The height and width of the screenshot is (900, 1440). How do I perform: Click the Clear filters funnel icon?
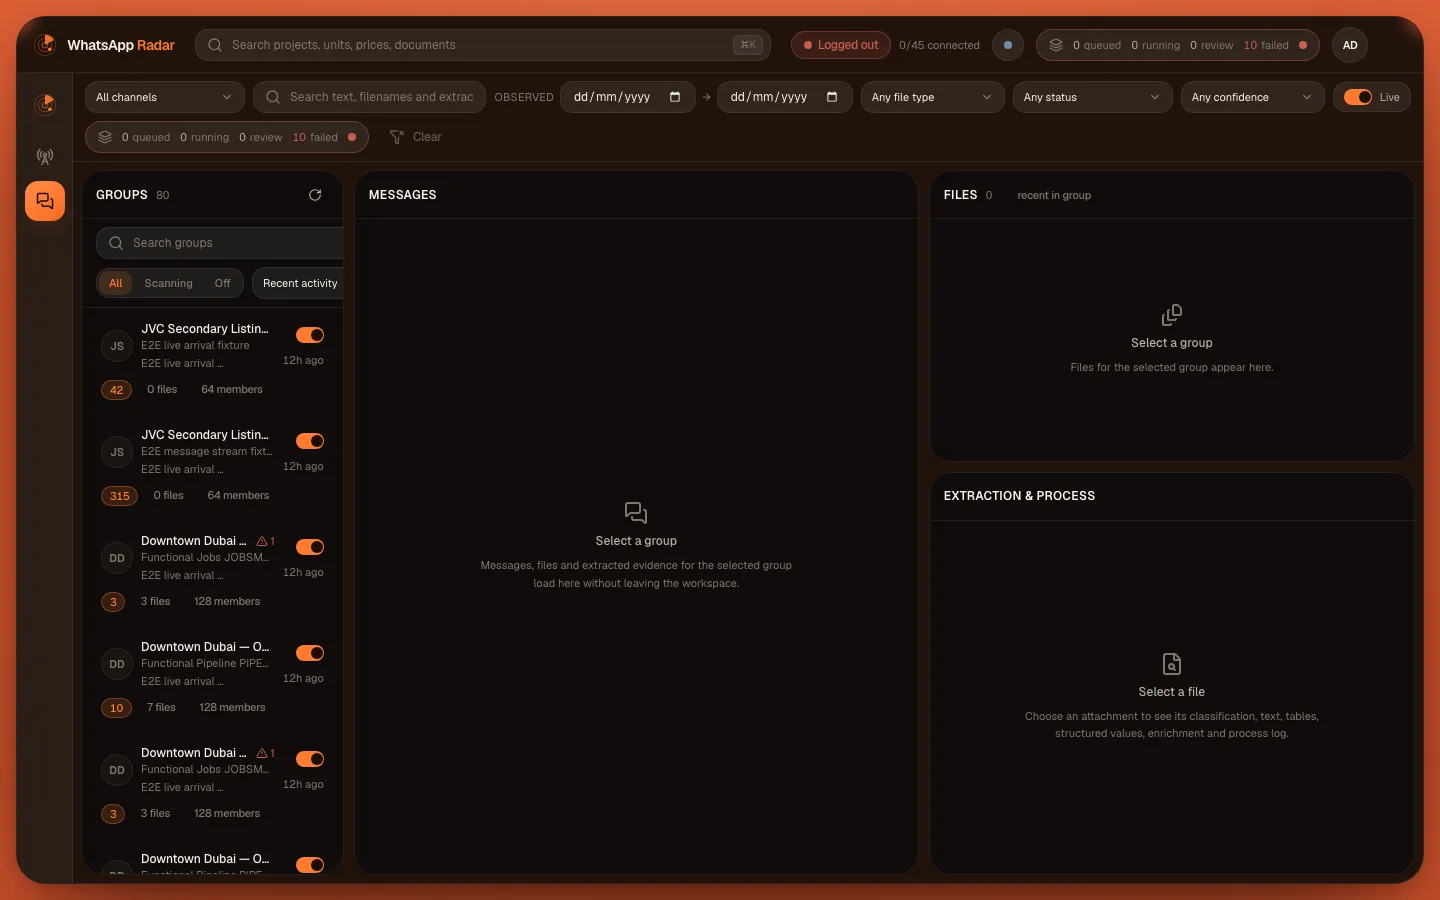pos(397,137)
